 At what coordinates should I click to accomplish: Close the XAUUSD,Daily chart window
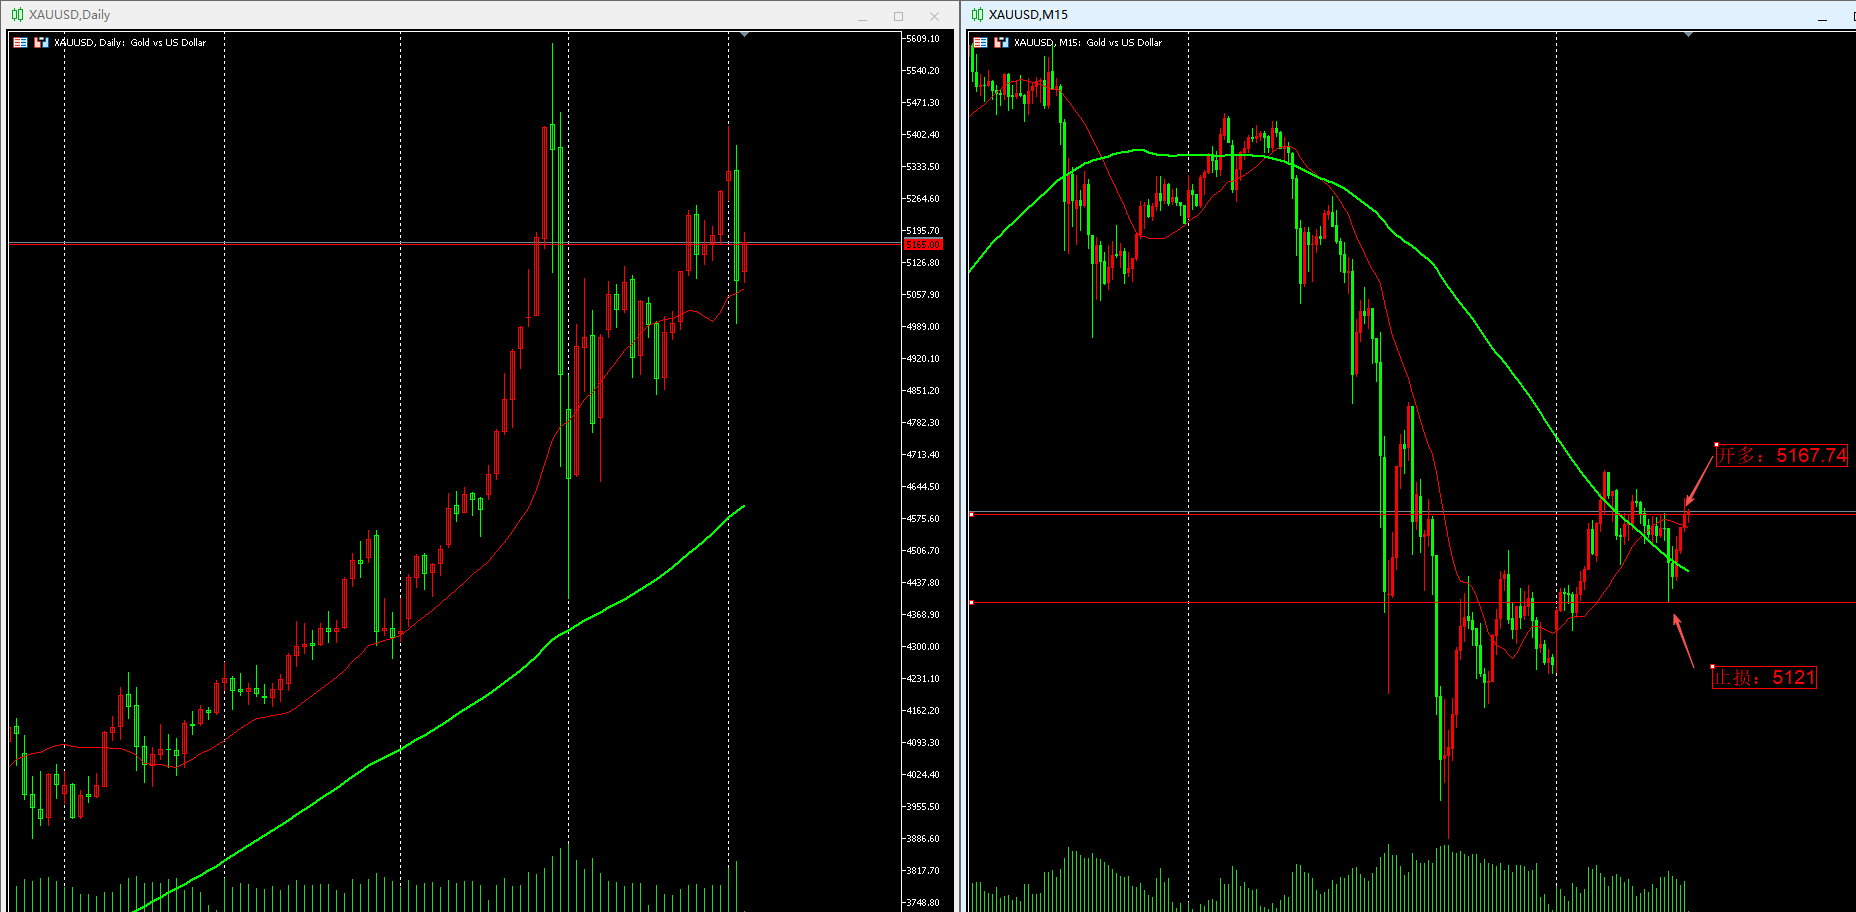(x=934, y=16)
